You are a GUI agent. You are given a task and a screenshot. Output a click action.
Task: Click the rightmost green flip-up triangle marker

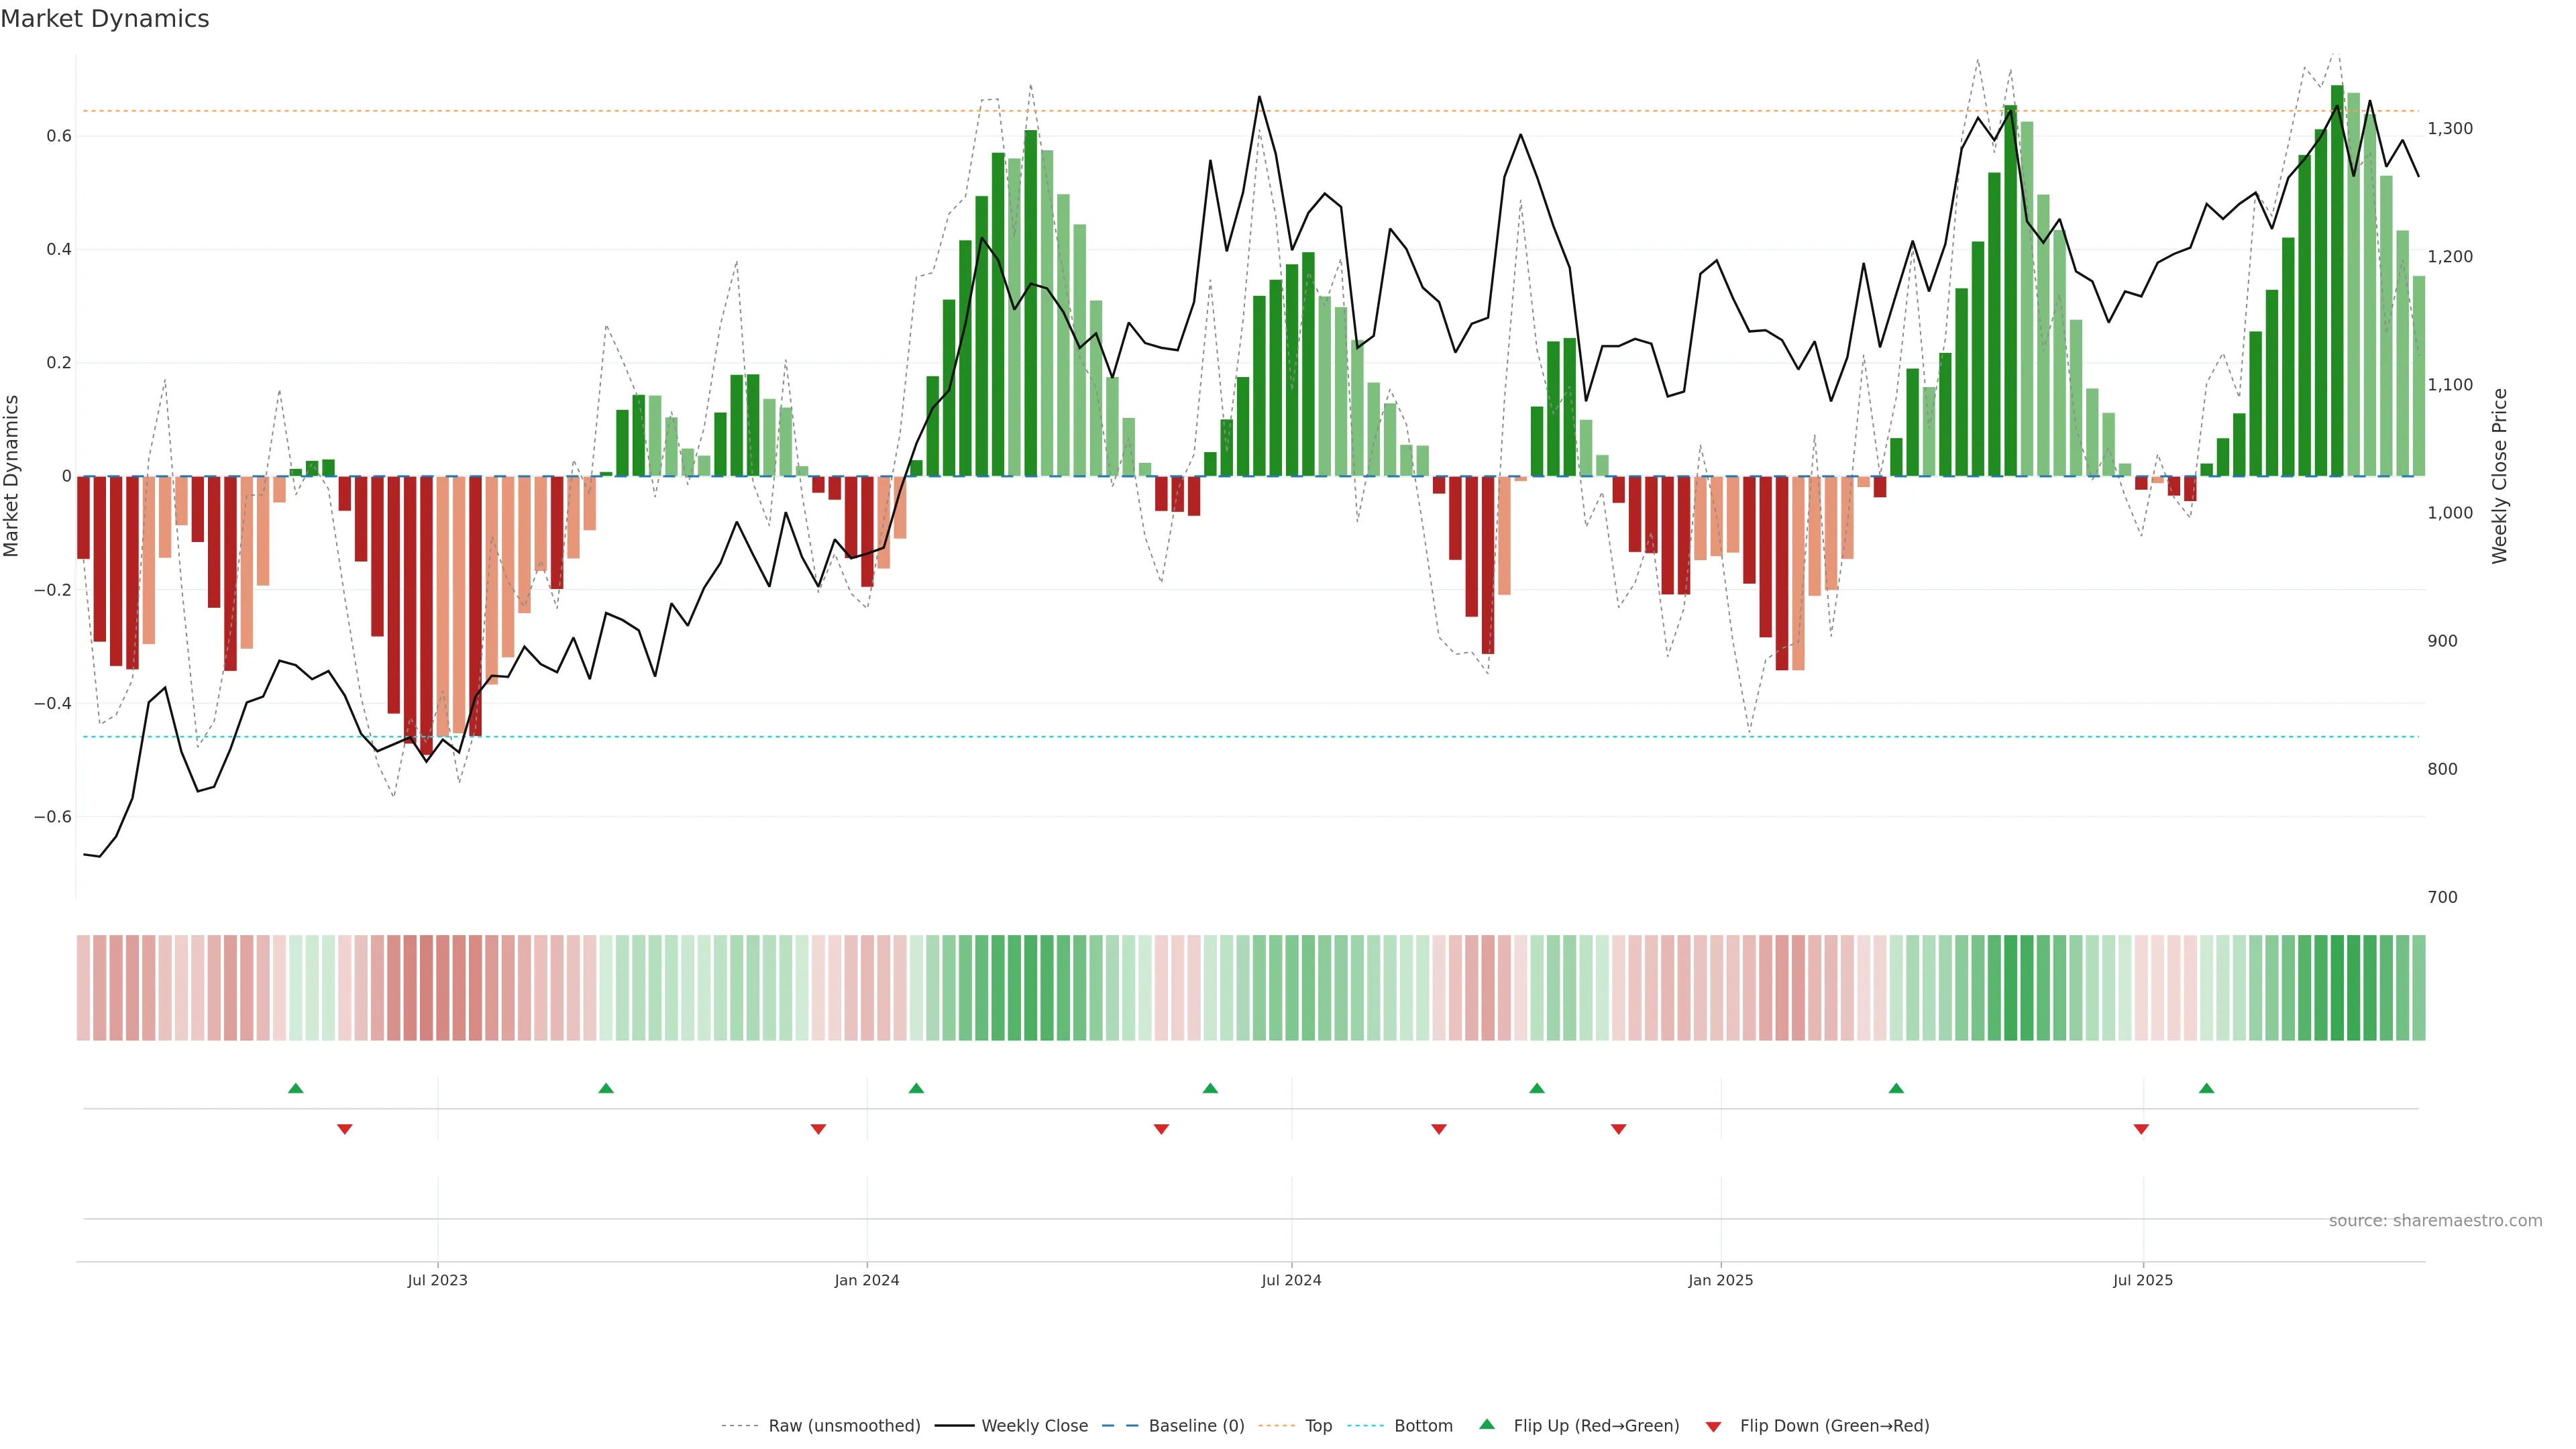2206,1088
